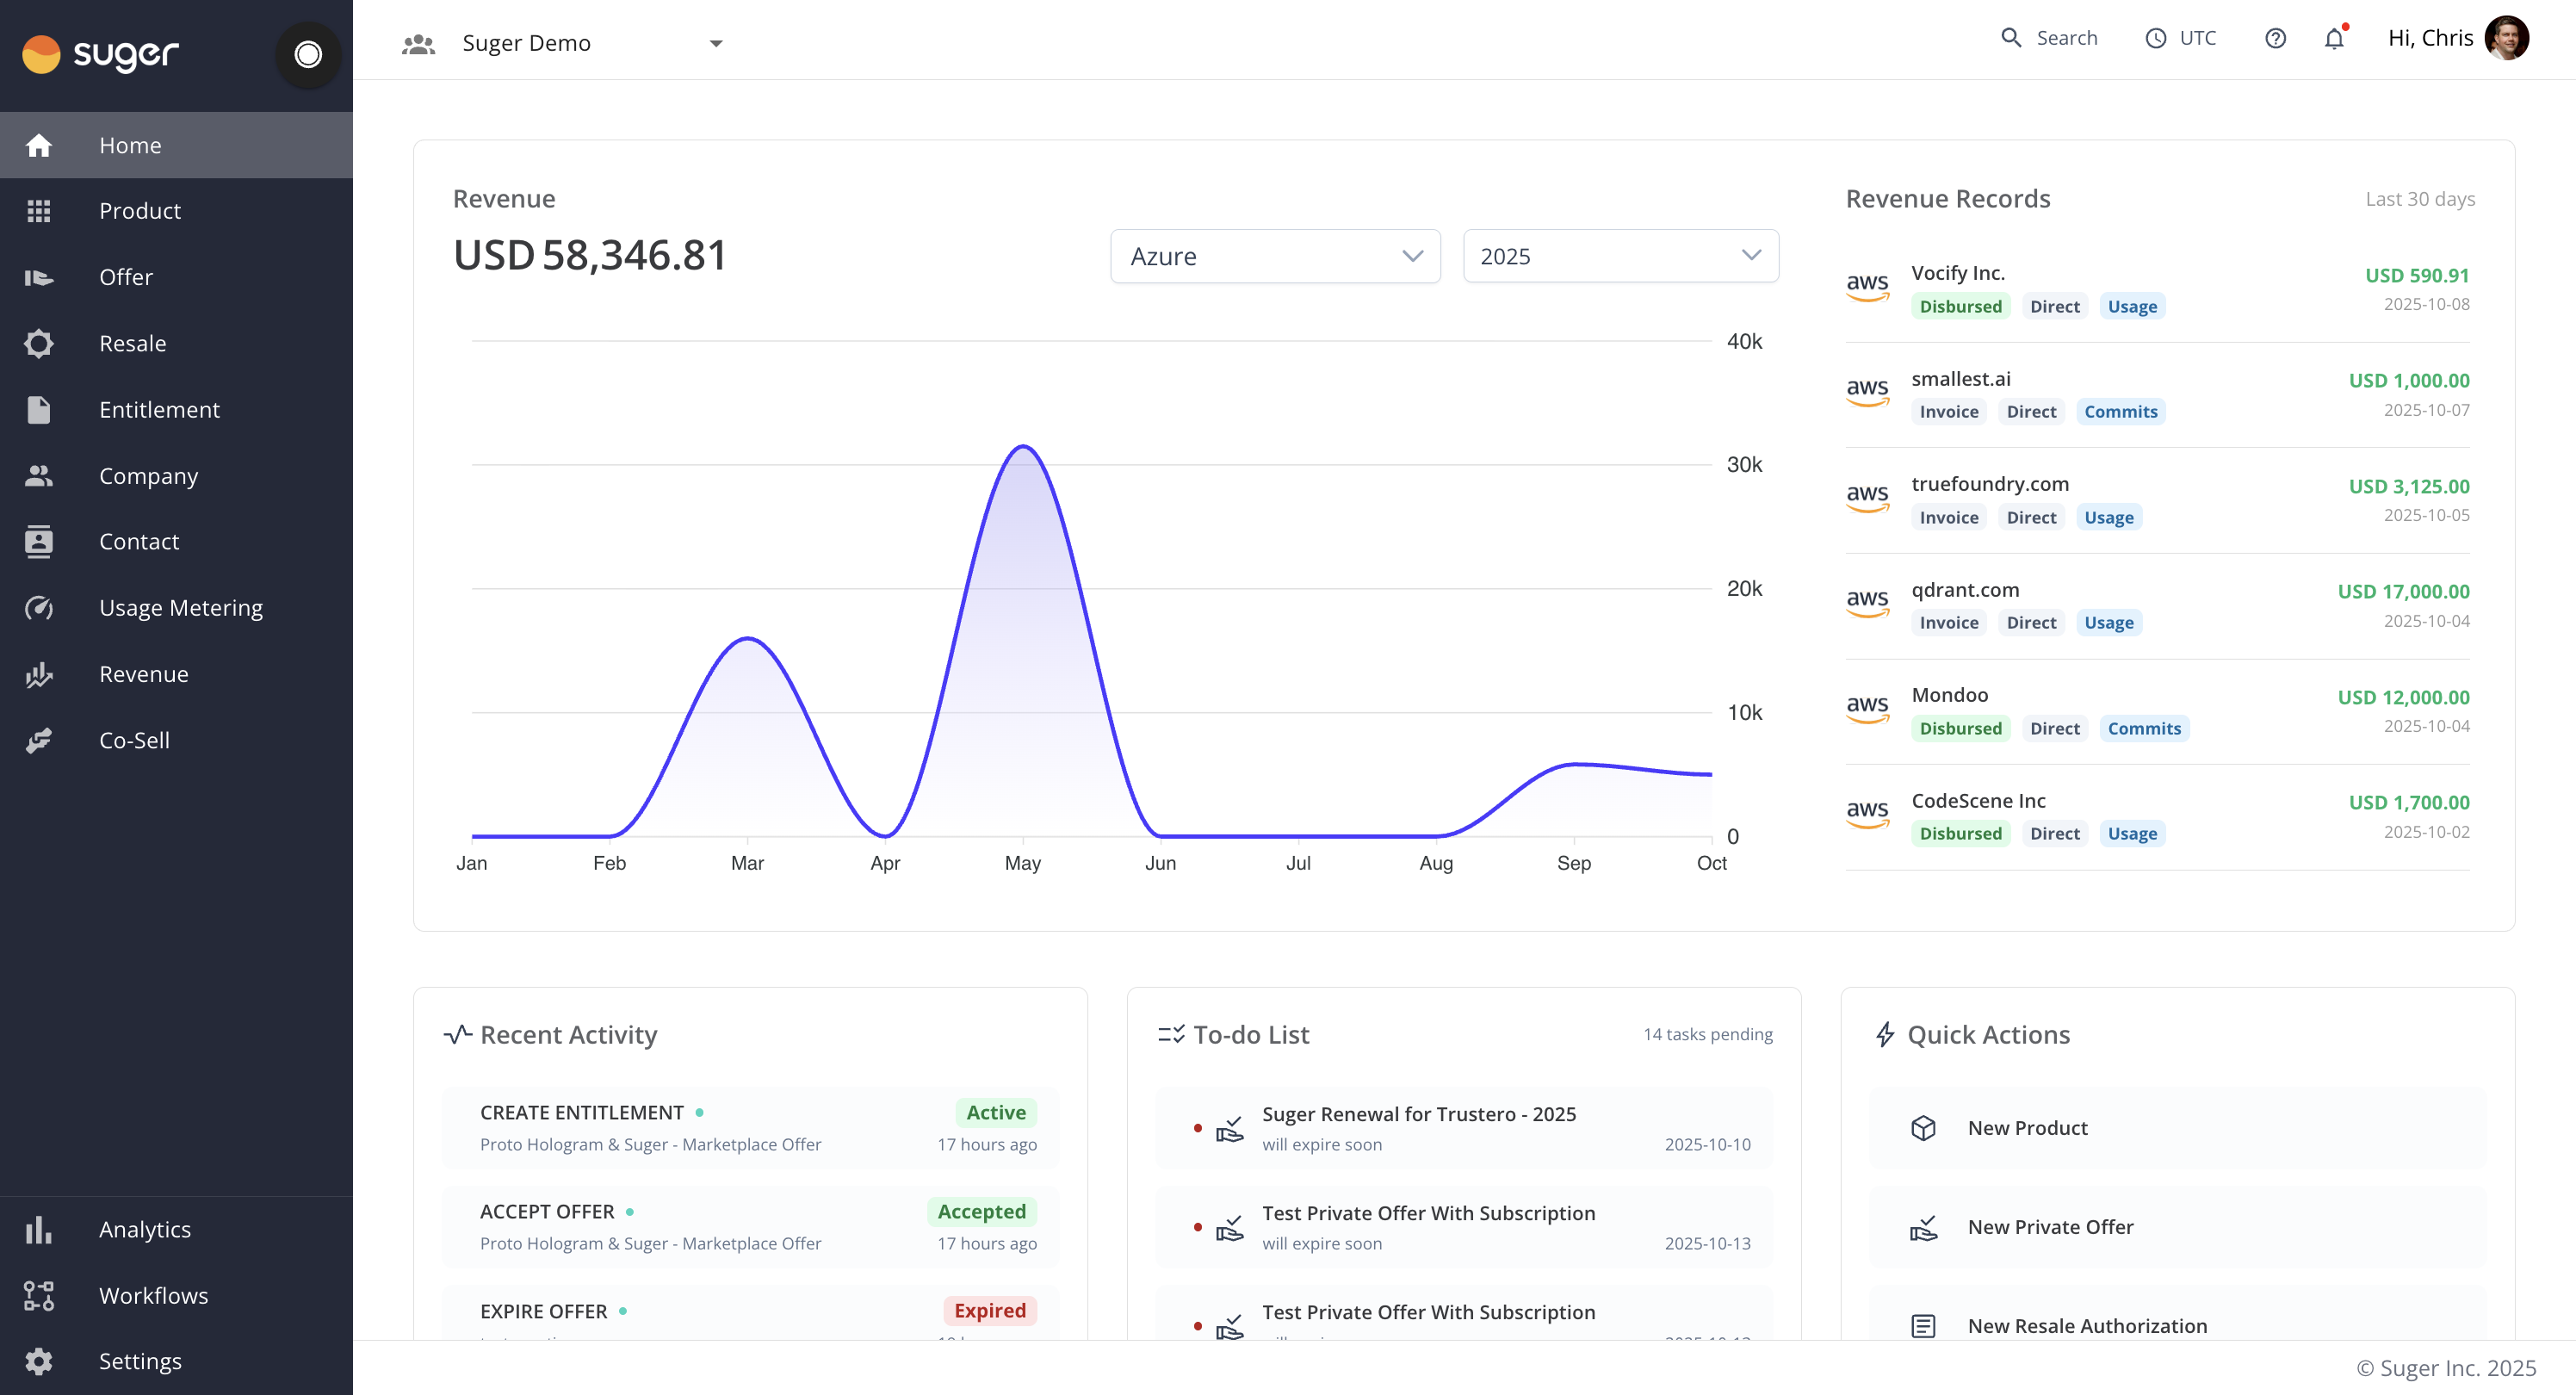Screen dimensions: 2576x1395
Task: Switch timezone via UTC clock button
Action: (2181, 39)
